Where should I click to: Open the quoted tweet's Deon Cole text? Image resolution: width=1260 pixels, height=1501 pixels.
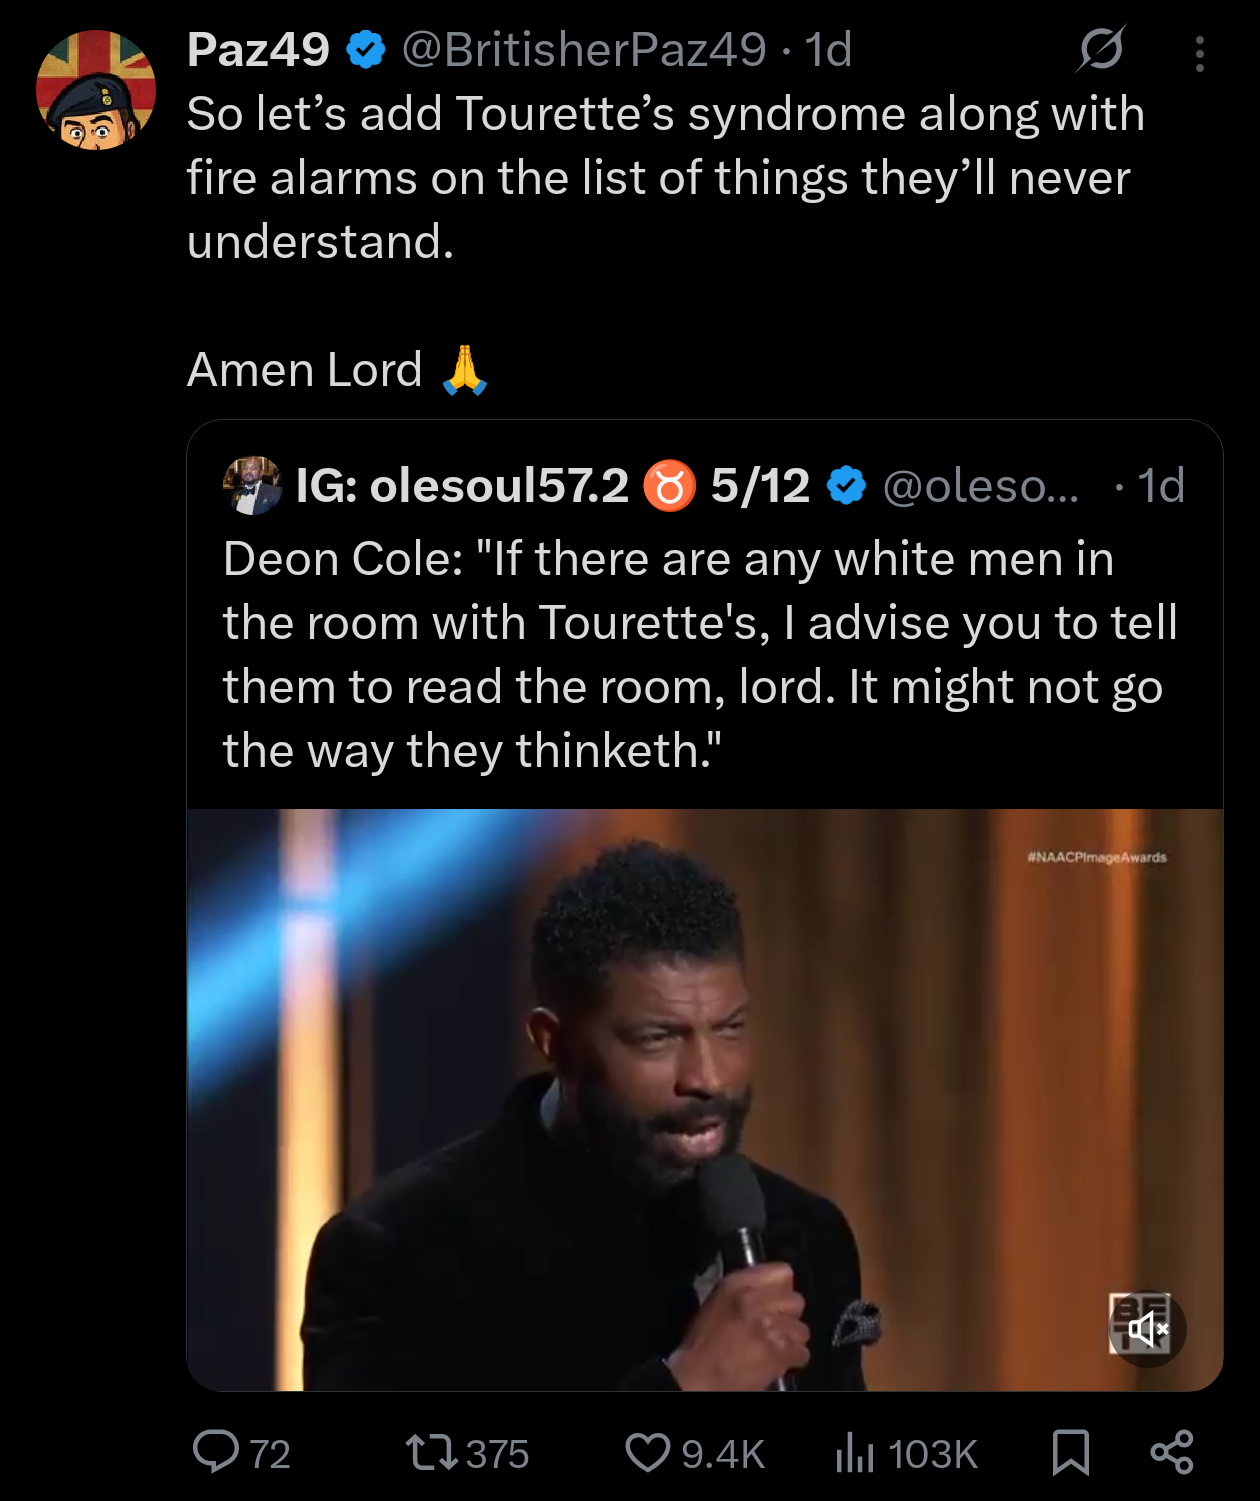click(x=700, y=654)
